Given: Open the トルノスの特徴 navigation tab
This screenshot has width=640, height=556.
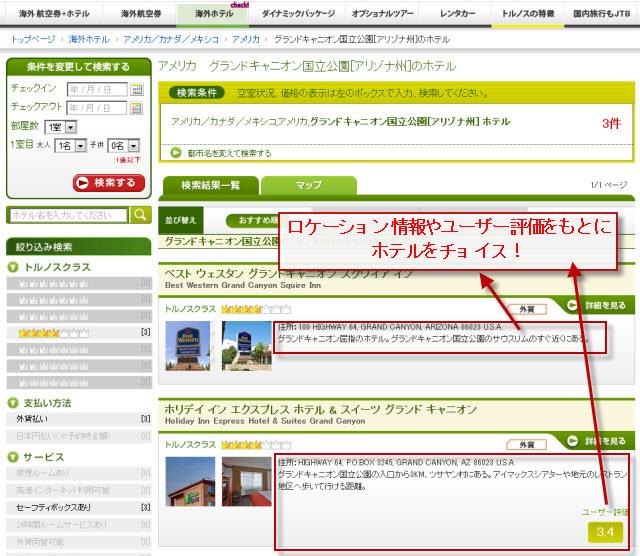Looking at the screenshot, I should 527,13.
